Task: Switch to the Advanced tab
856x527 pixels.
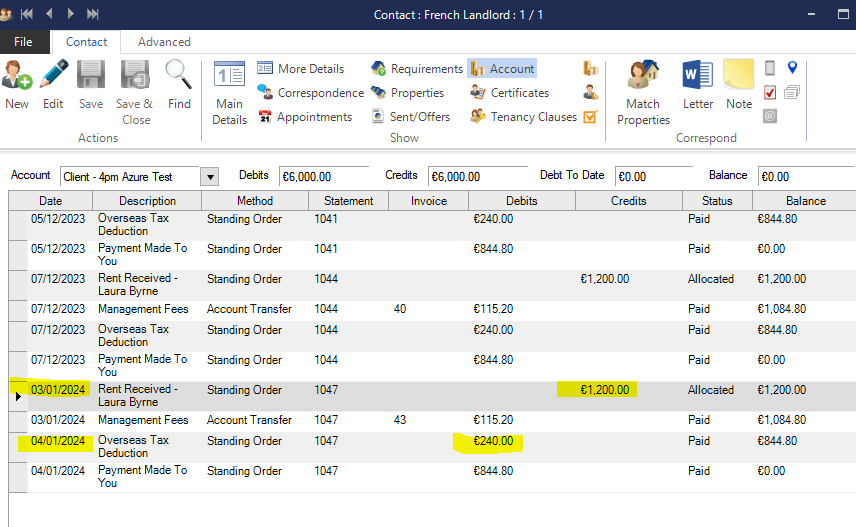Action: pyautogui.click(x=164, y=42)
